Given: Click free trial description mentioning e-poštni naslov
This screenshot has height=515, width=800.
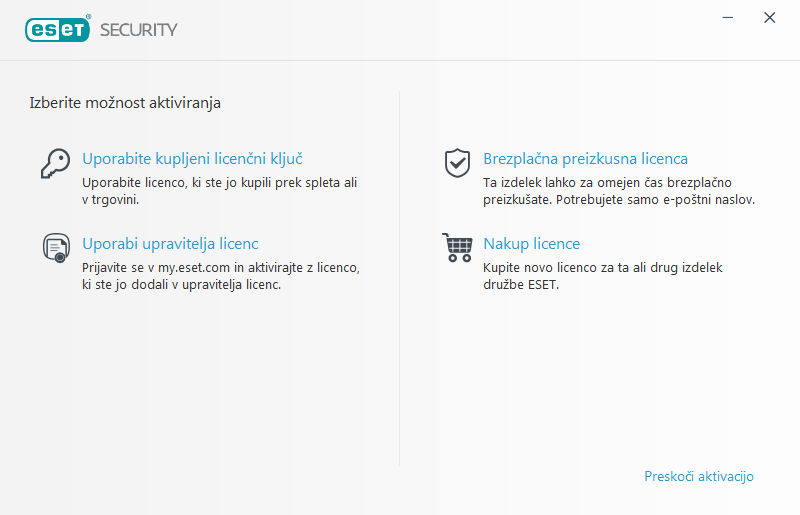Looking at the screenshot, I should tap(618, 192).
